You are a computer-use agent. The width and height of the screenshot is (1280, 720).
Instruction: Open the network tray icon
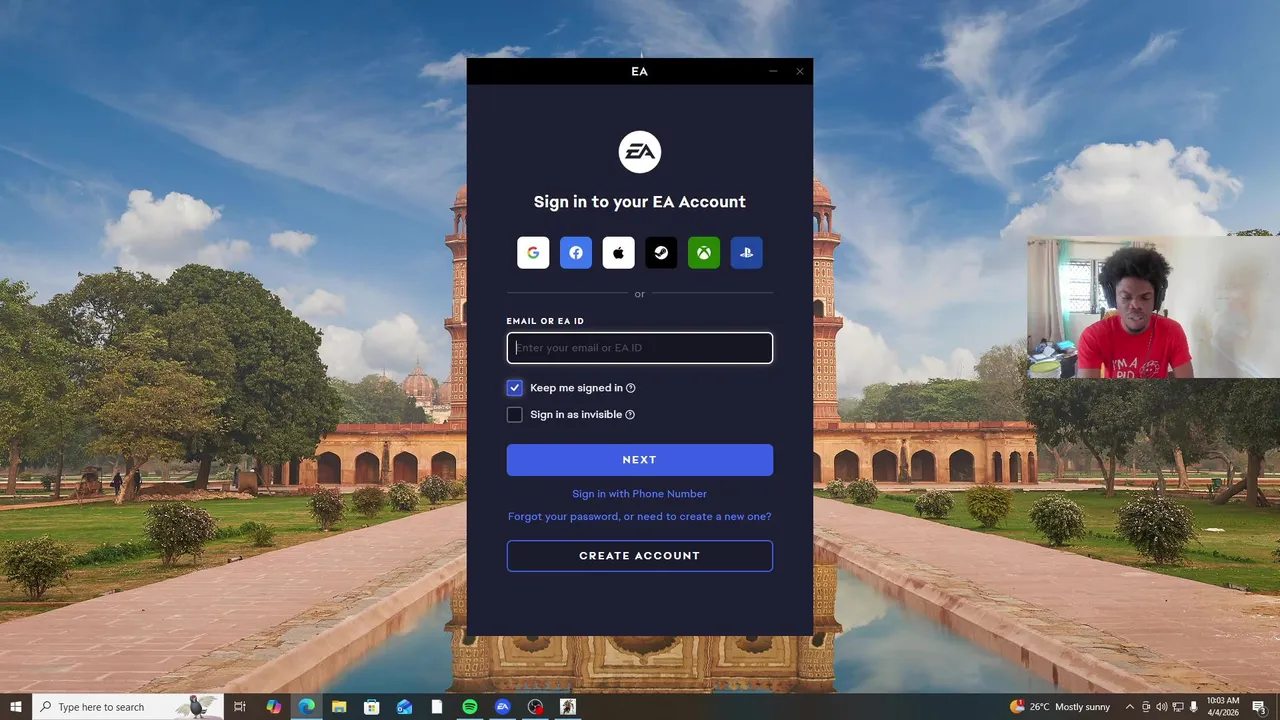click(1178, 707)
